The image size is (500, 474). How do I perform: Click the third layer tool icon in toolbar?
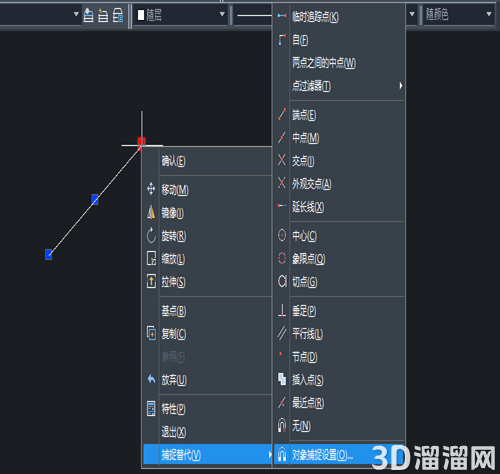(118, 15)
